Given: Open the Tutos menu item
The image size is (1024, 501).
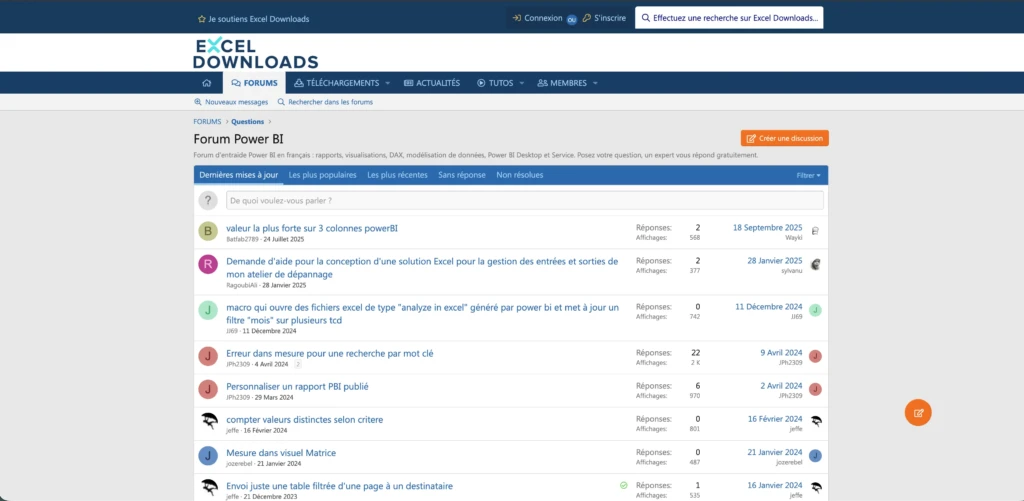Looking at the screenshot, I should 495,83.
